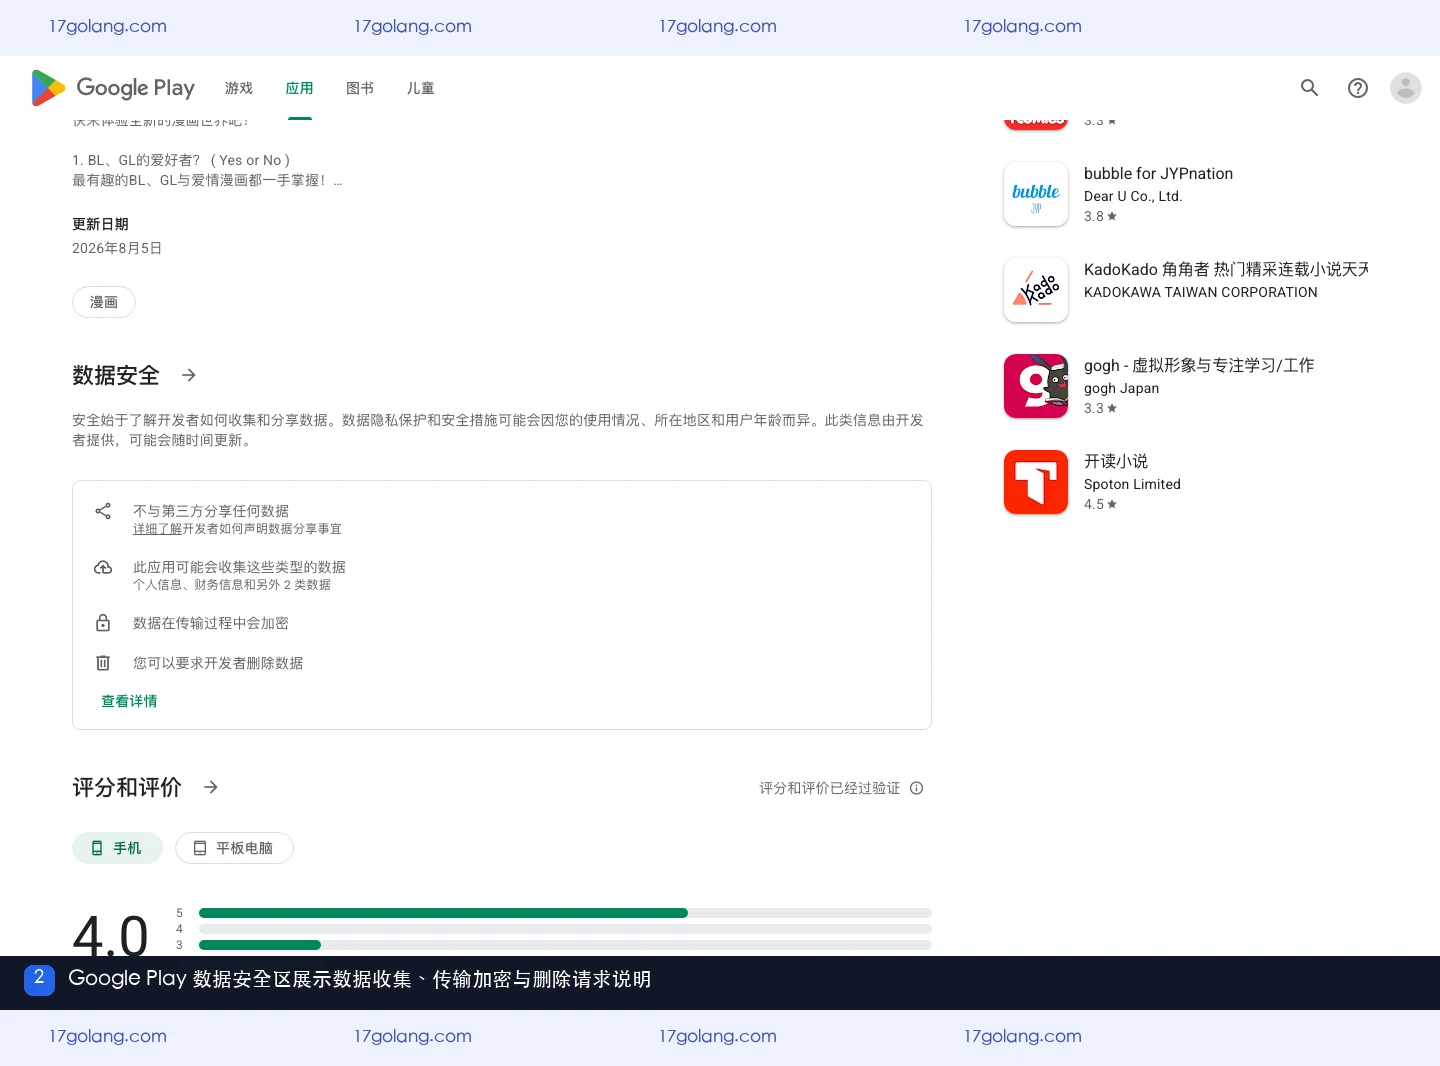Go to the 儿童 tab
The image size is (1440, 1066).
coord(420,88)
